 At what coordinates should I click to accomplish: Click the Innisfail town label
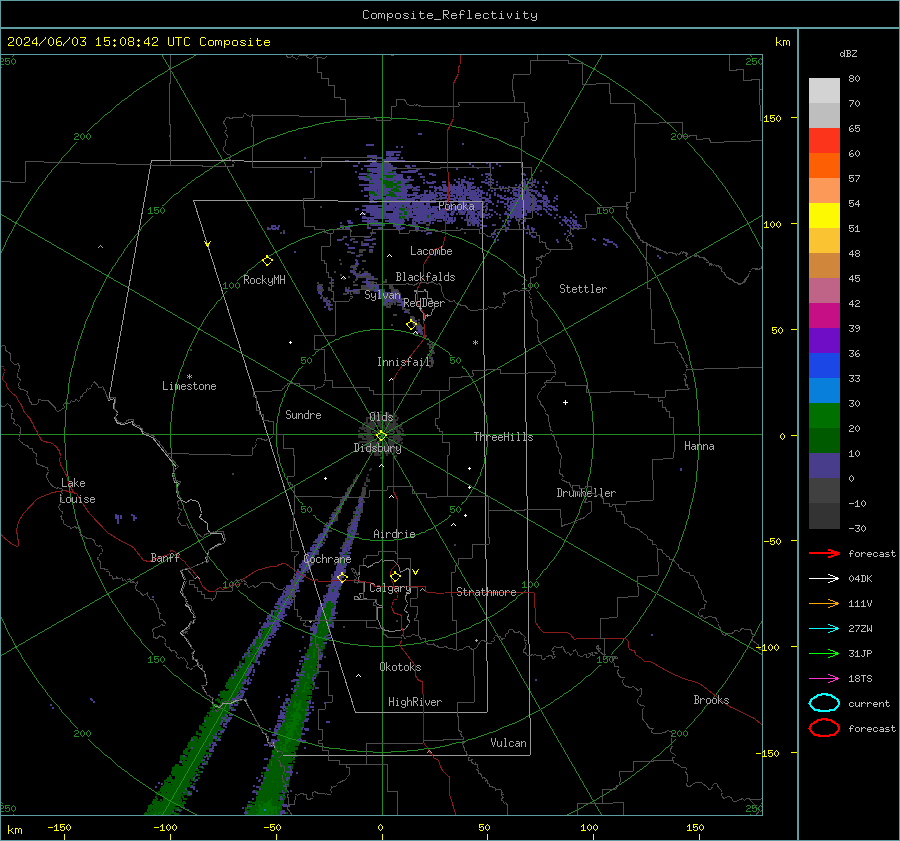pos(404,362)
